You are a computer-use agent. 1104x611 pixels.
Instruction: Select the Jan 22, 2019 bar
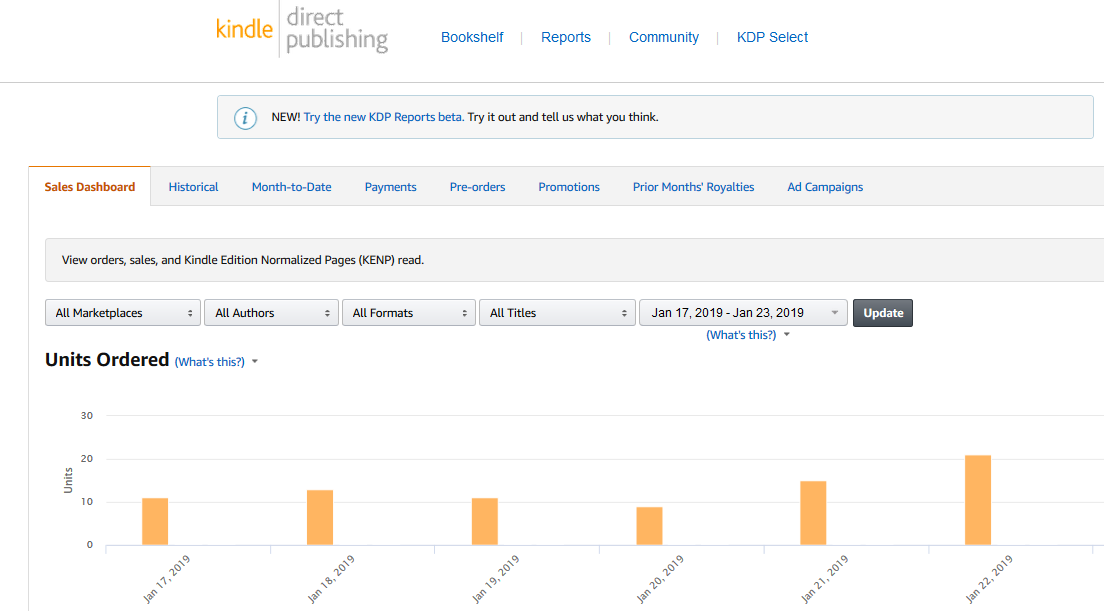978,500
